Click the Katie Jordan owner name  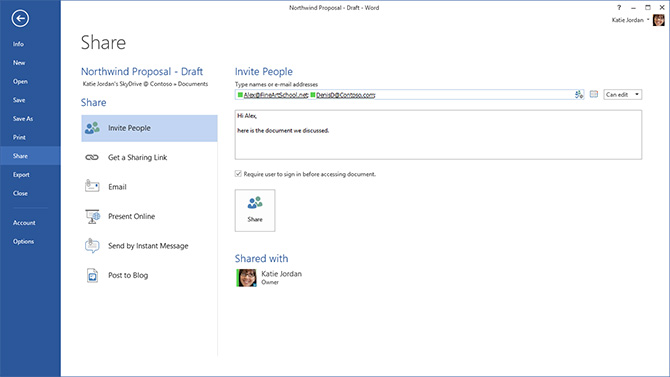click(x=282, y=274)
